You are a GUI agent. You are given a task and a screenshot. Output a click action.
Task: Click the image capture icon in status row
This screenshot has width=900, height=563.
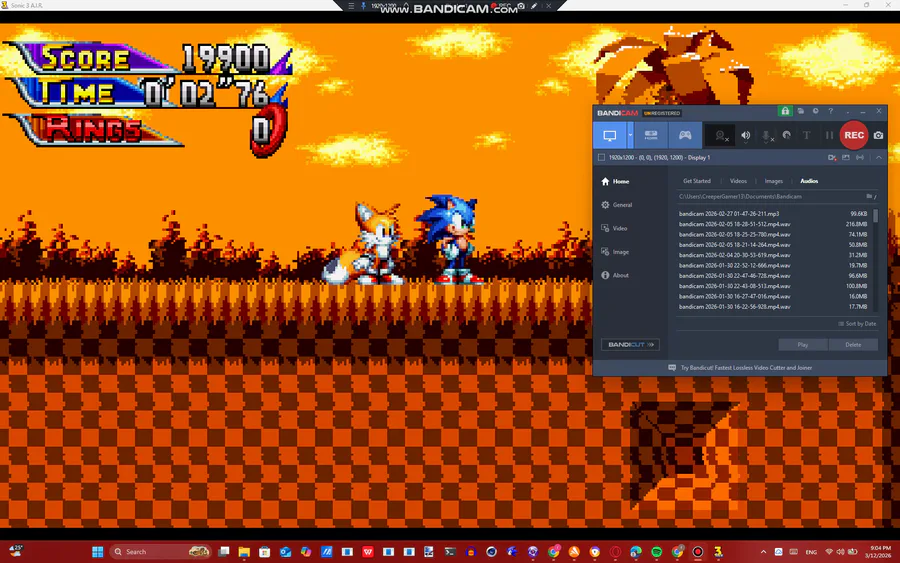pos(845,157)
